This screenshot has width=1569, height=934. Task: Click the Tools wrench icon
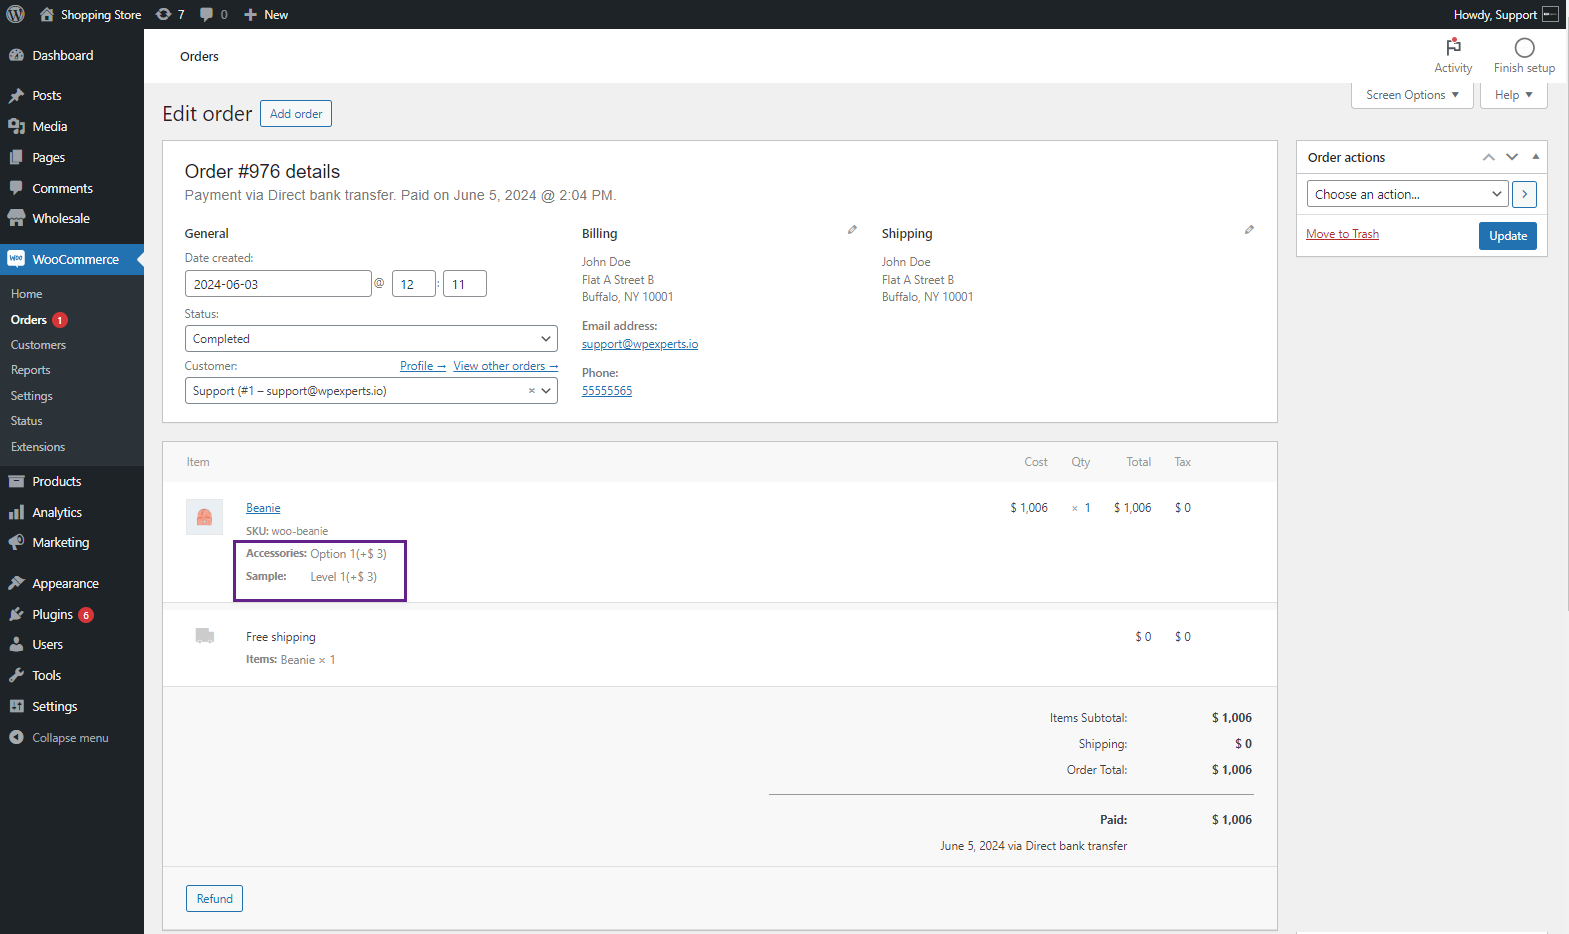(x=16, y=675)
